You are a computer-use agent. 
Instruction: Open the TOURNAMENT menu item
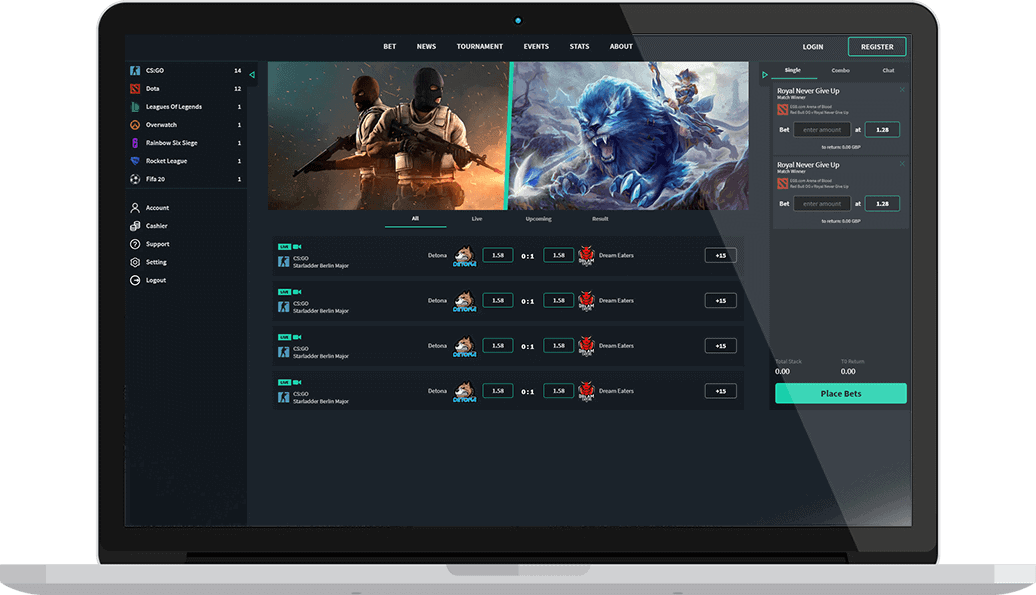[479, 47]
